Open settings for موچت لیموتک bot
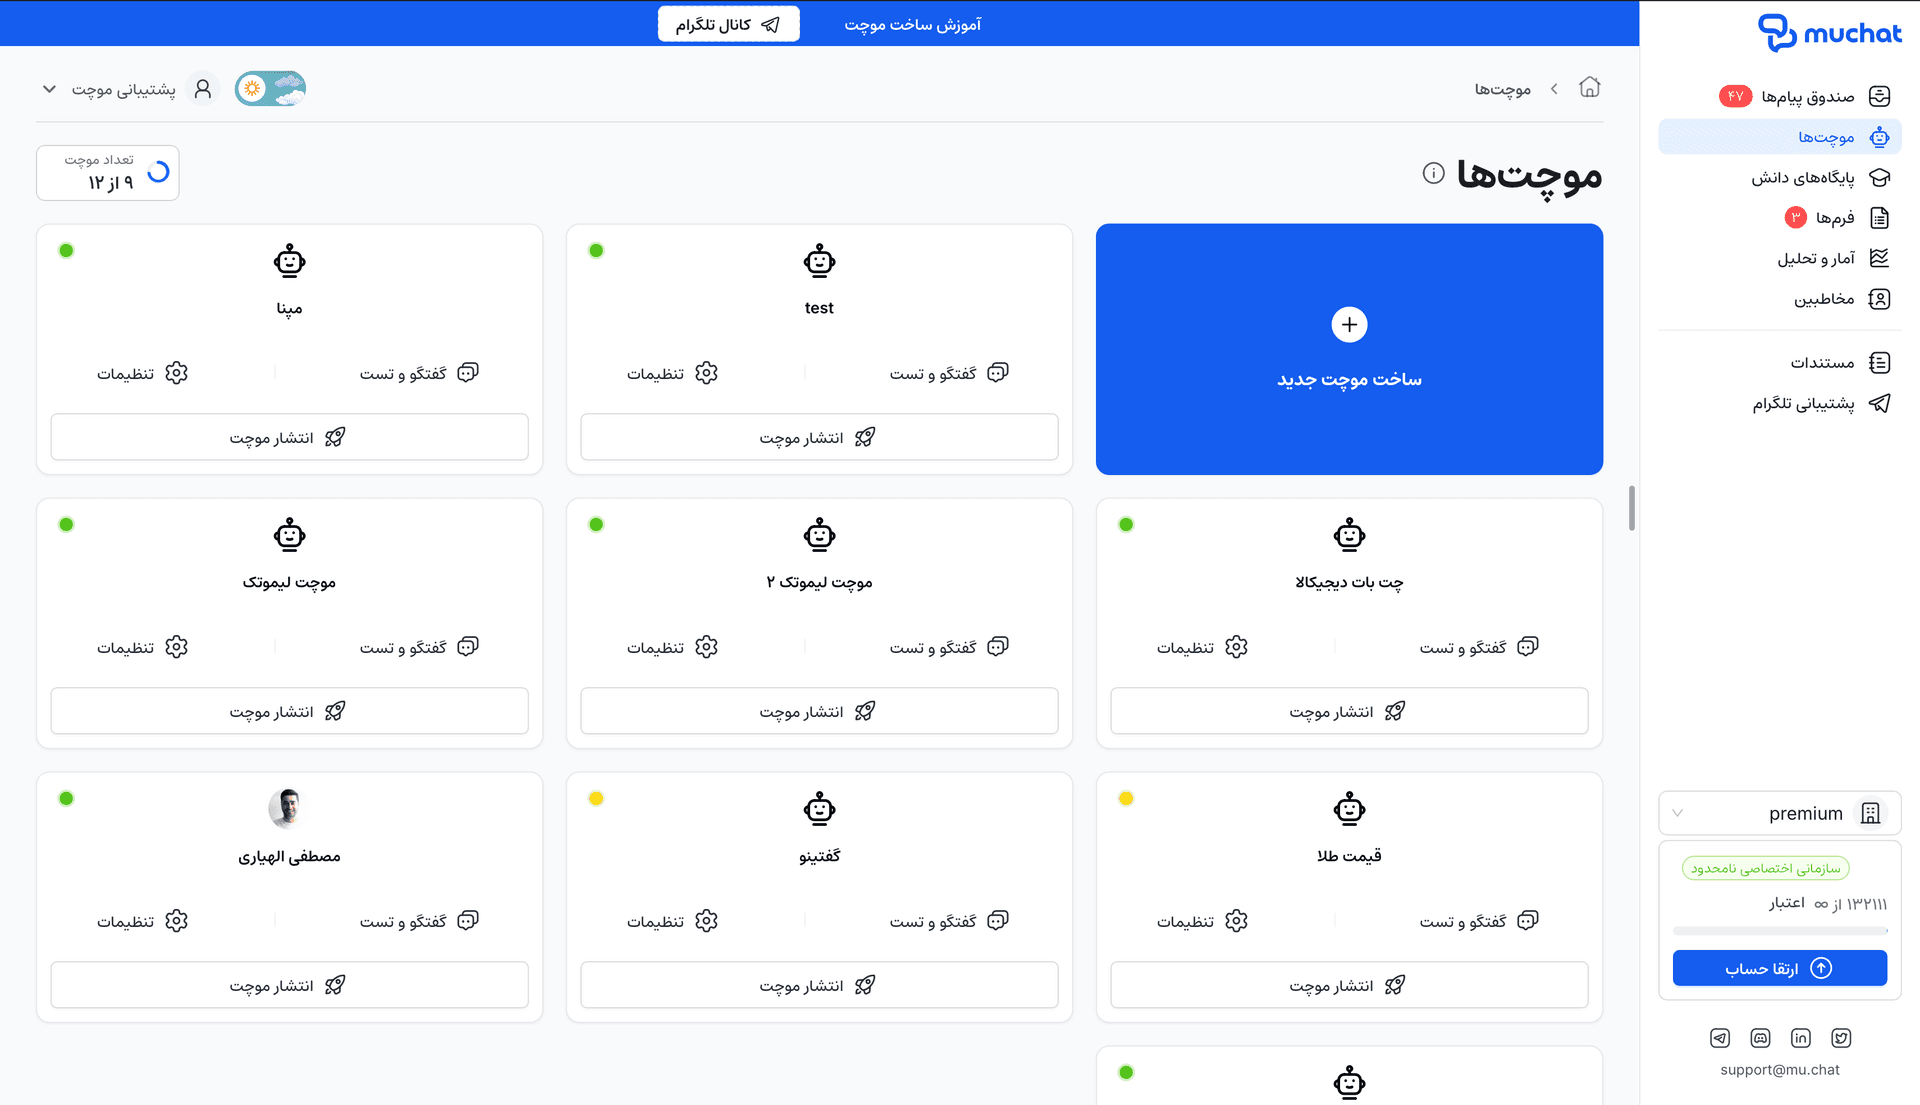The width and height of the screenshot is (1920, 1105). [x=142, y=647]
